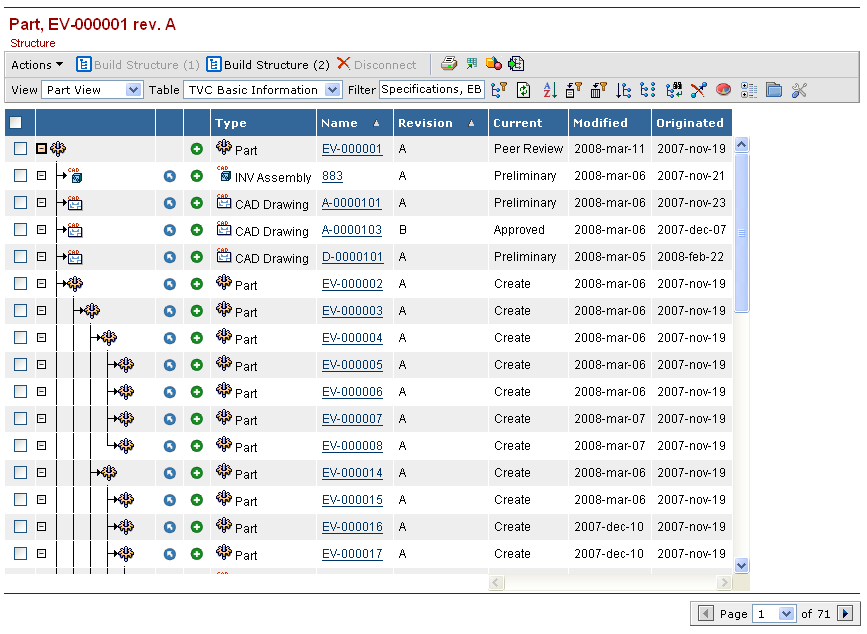Tick the checkbox for the EV-000001 row
867x634 pixels.
pyautogui.click(x=21, y=149)
